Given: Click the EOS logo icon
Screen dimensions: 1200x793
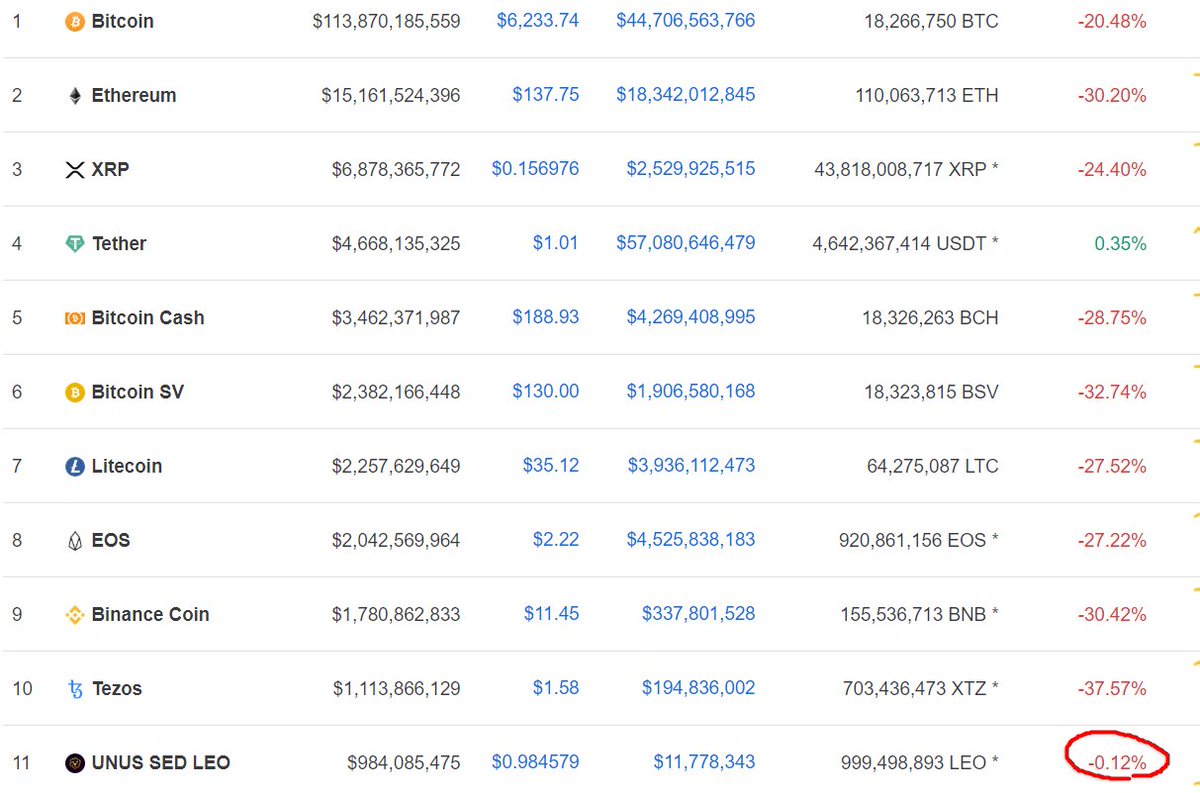Looking at the screenshot, I should (74, 541).
